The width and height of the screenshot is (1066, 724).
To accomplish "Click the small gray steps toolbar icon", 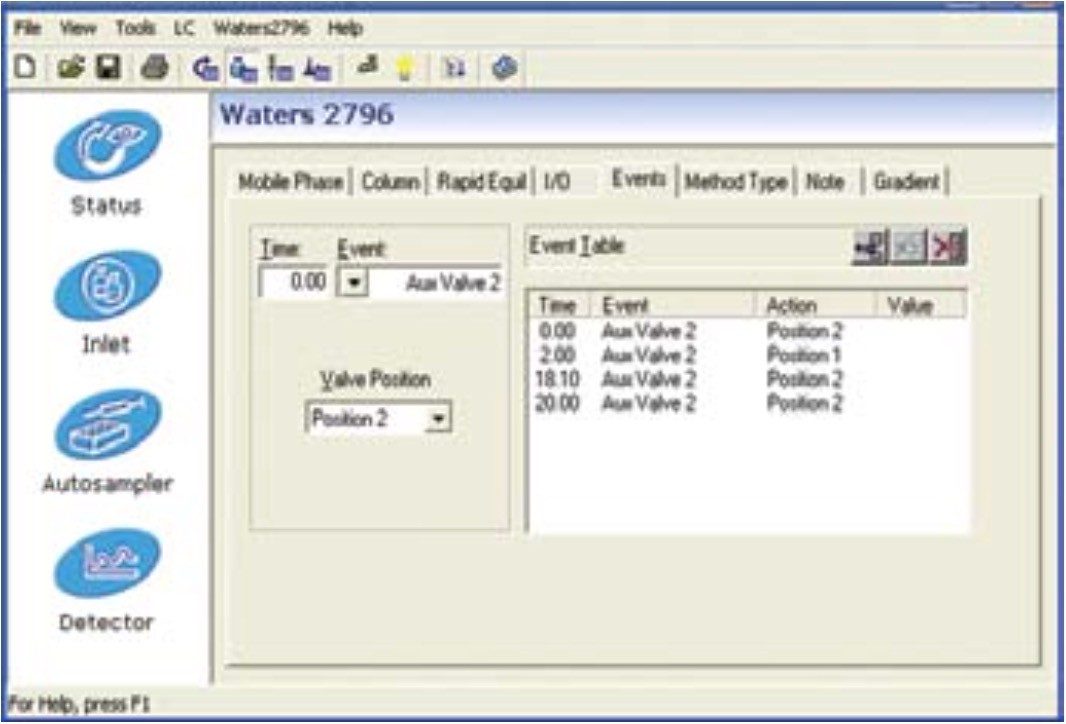I will pyautogui.click(x=368, y=66).
